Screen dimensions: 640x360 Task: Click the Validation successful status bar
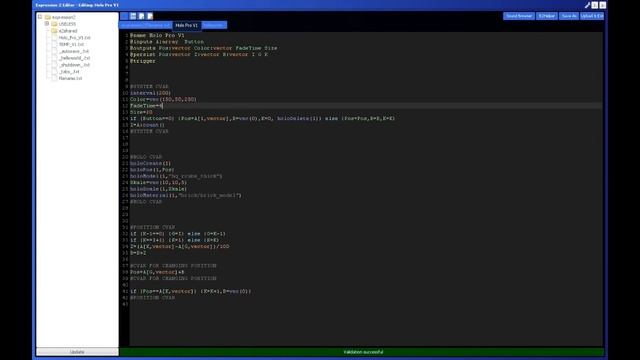362,352
